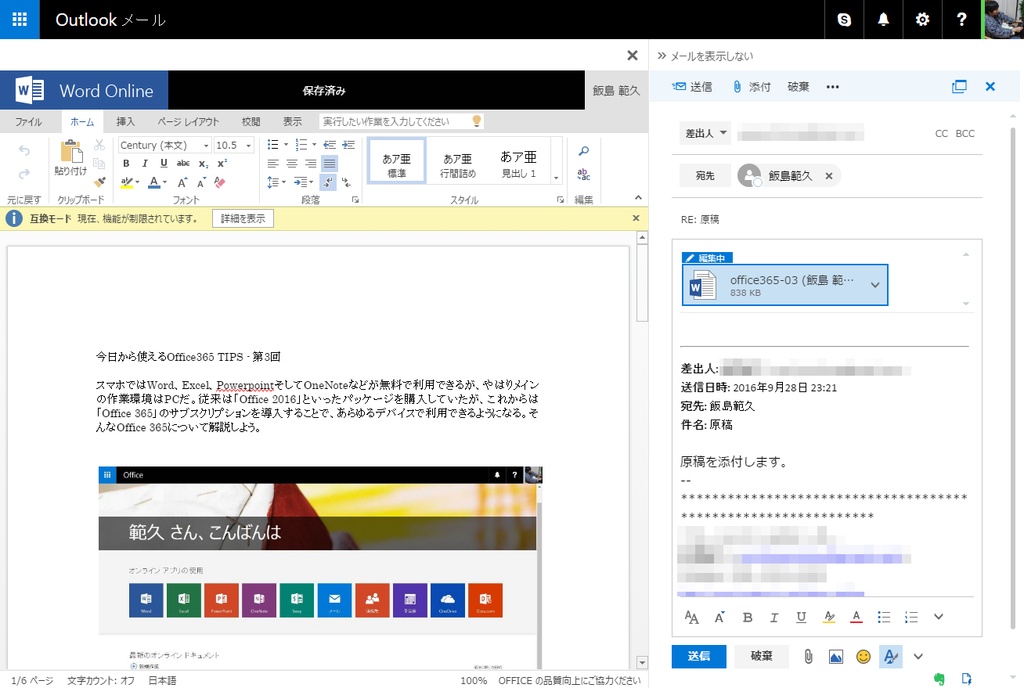Open the Office app launcher grid

(20, 20)
